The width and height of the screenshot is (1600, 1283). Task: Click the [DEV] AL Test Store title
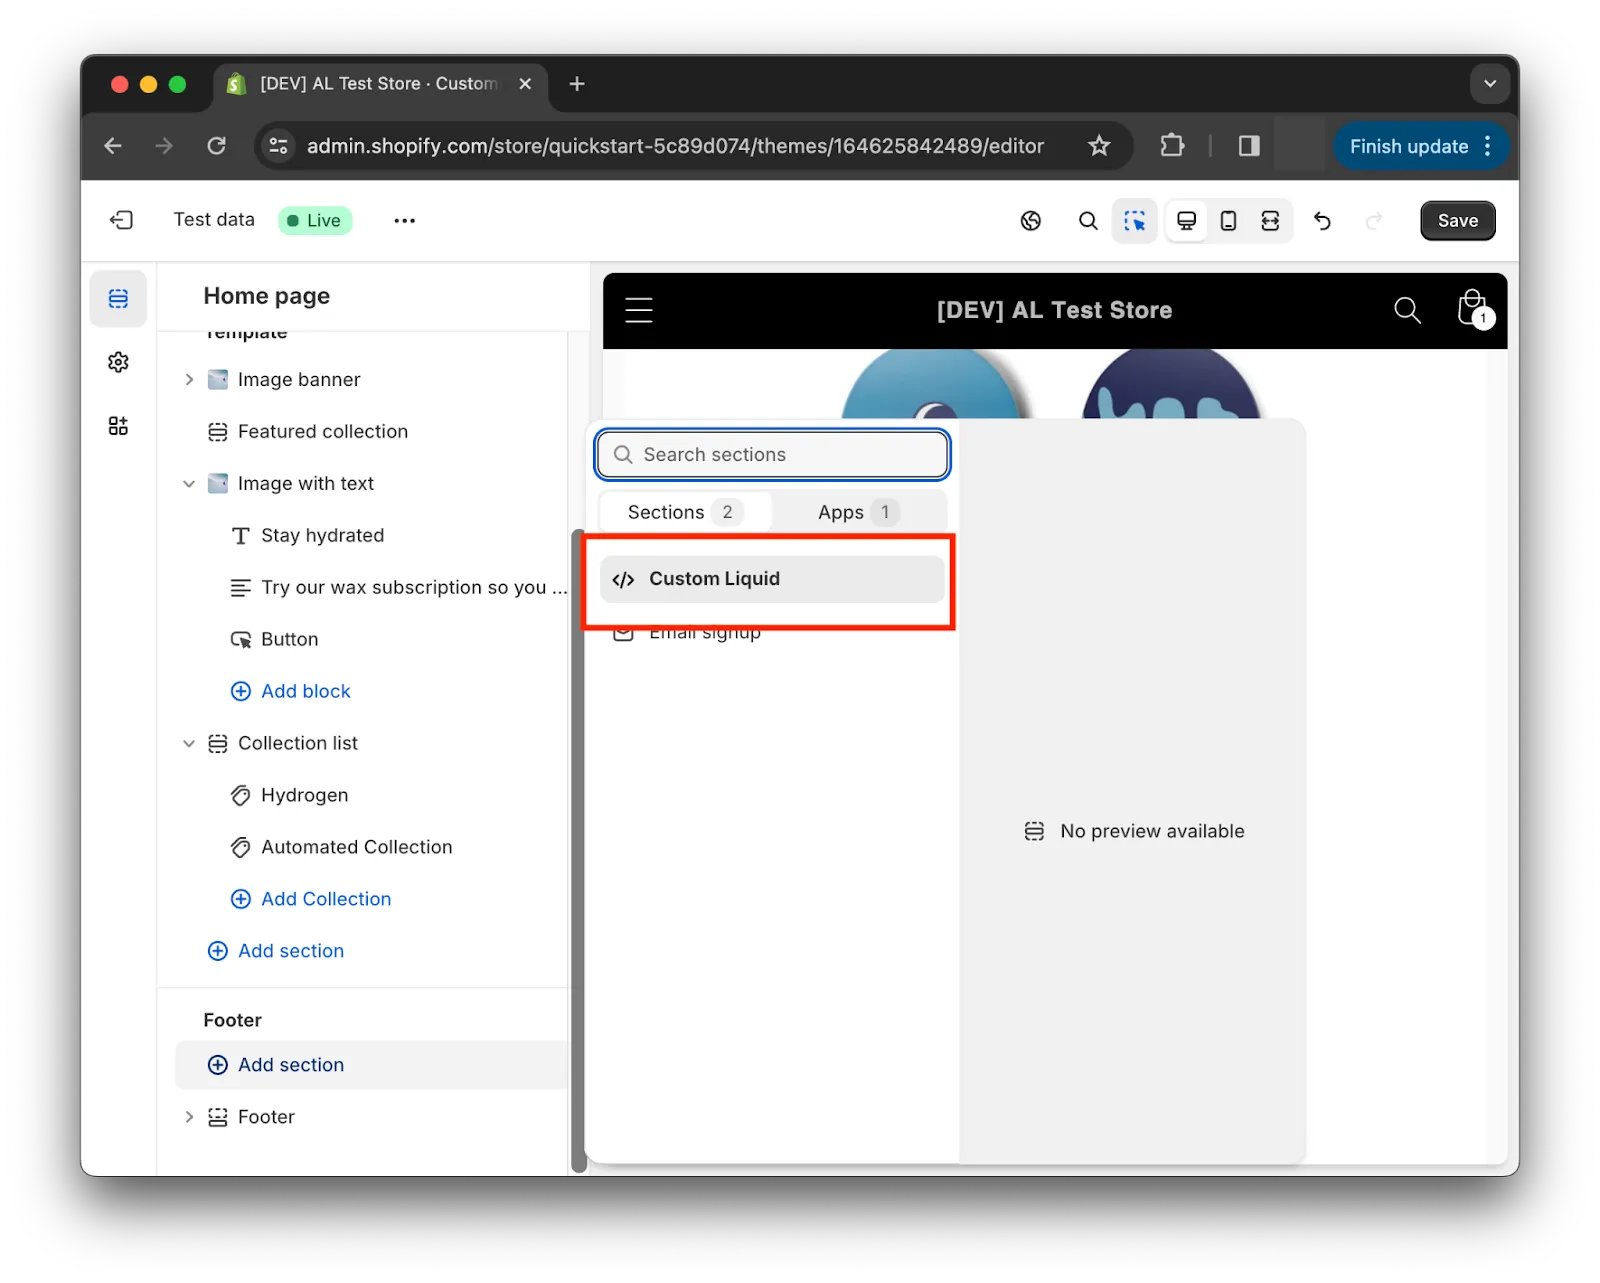tap(1054, 310)
